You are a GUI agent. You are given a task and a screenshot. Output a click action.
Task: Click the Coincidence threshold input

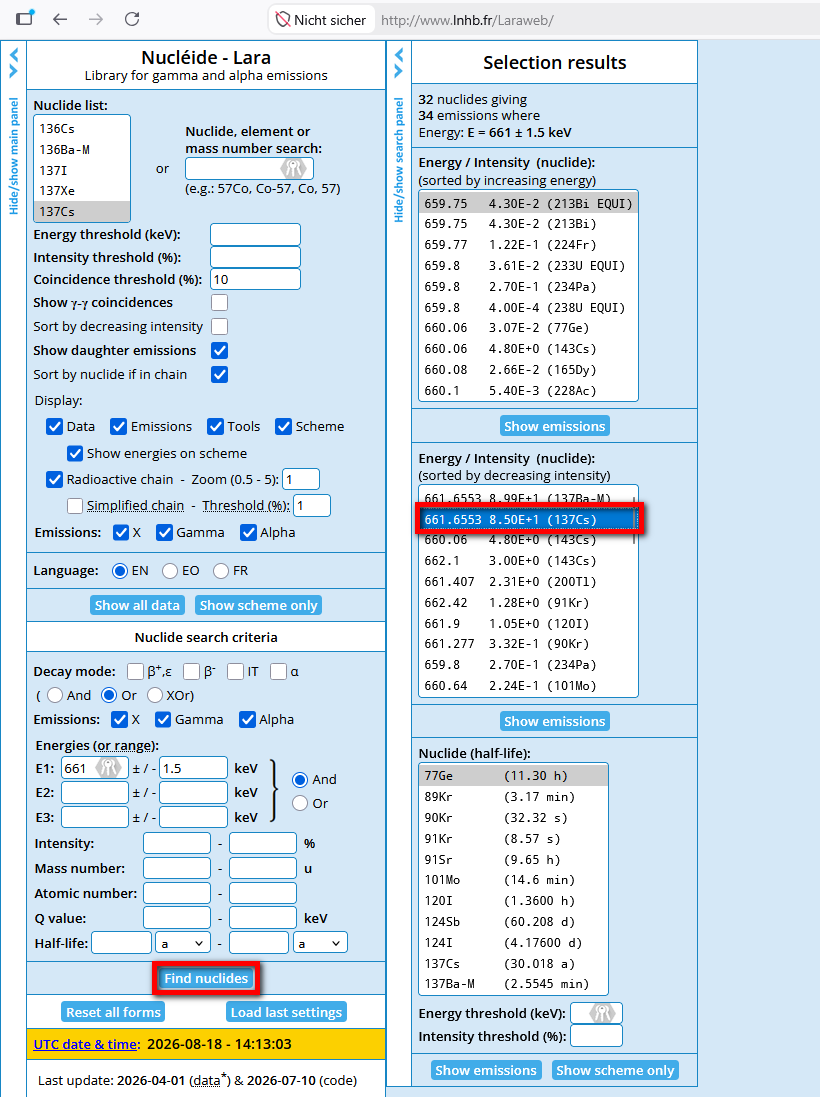(x=255, y=279)
